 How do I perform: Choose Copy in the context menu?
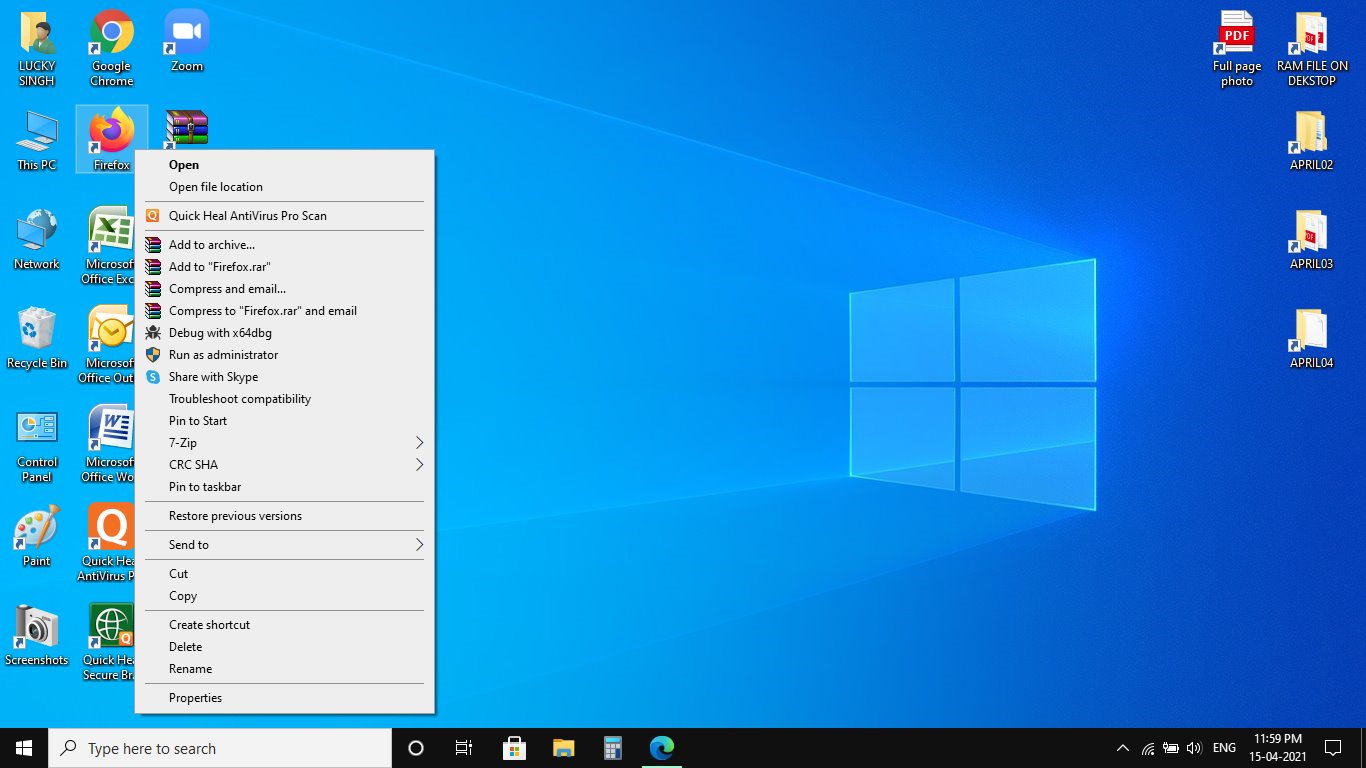284,596
